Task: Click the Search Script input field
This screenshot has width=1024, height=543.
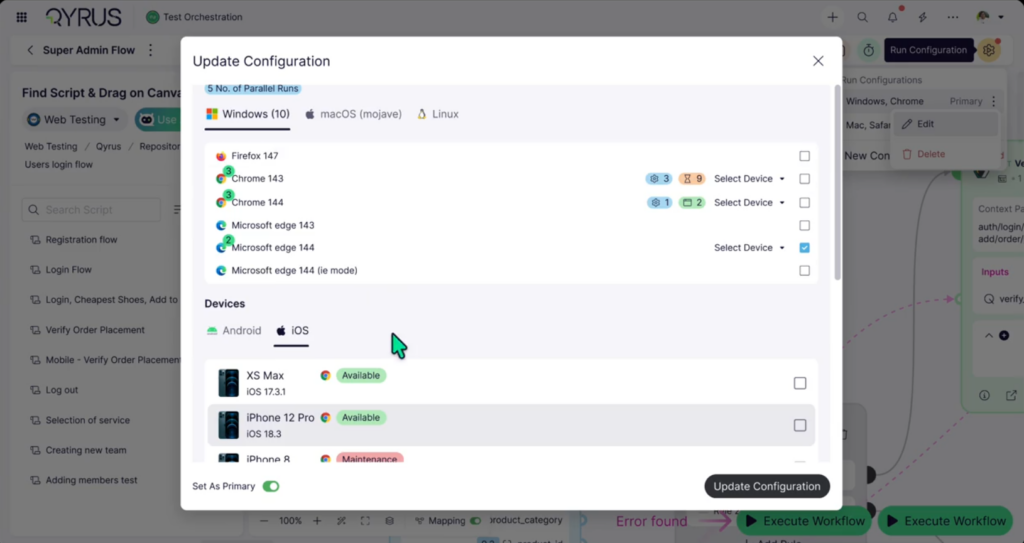Action: [91, 210]
